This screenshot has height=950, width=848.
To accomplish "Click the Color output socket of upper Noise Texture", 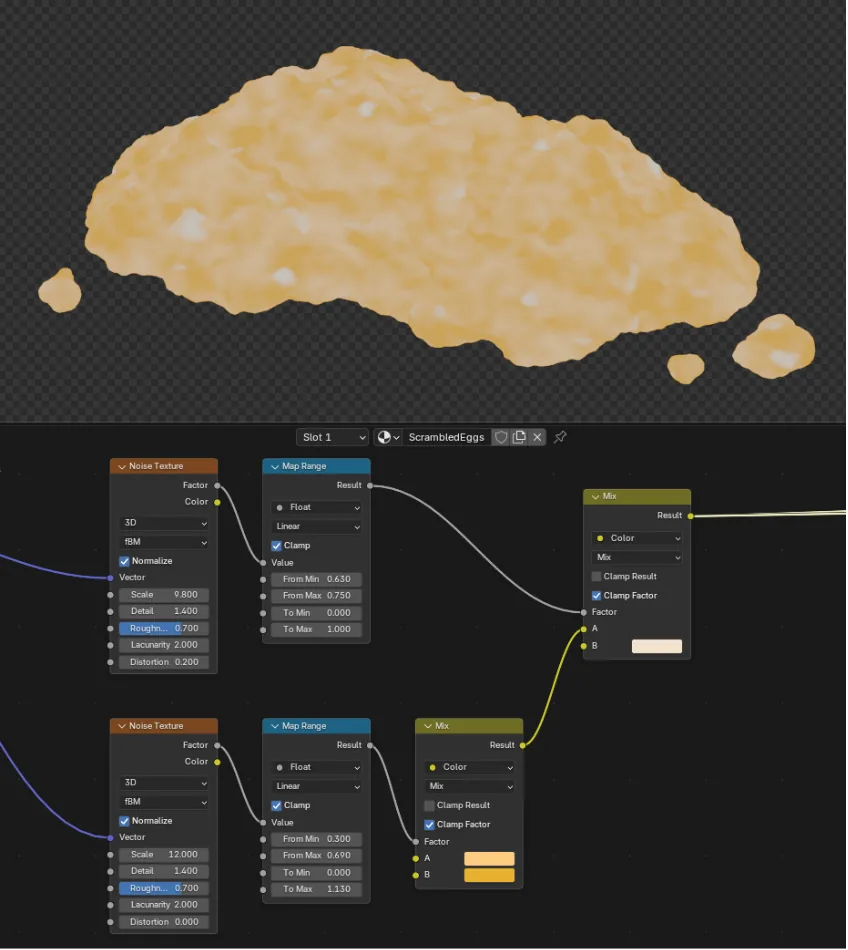I will (217, 502).
